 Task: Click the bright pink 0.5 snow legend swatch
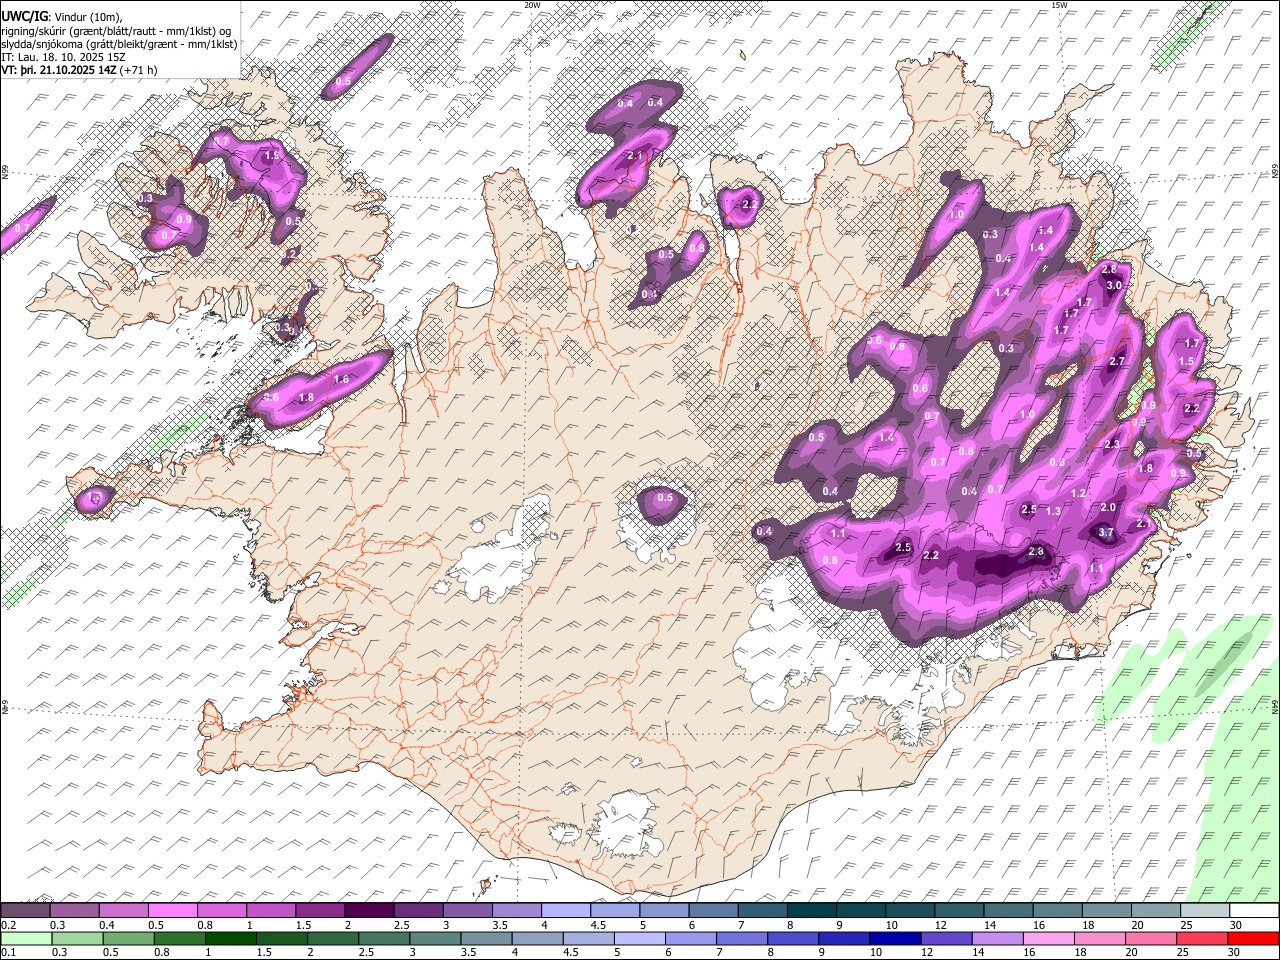click(x=172, y=910)
